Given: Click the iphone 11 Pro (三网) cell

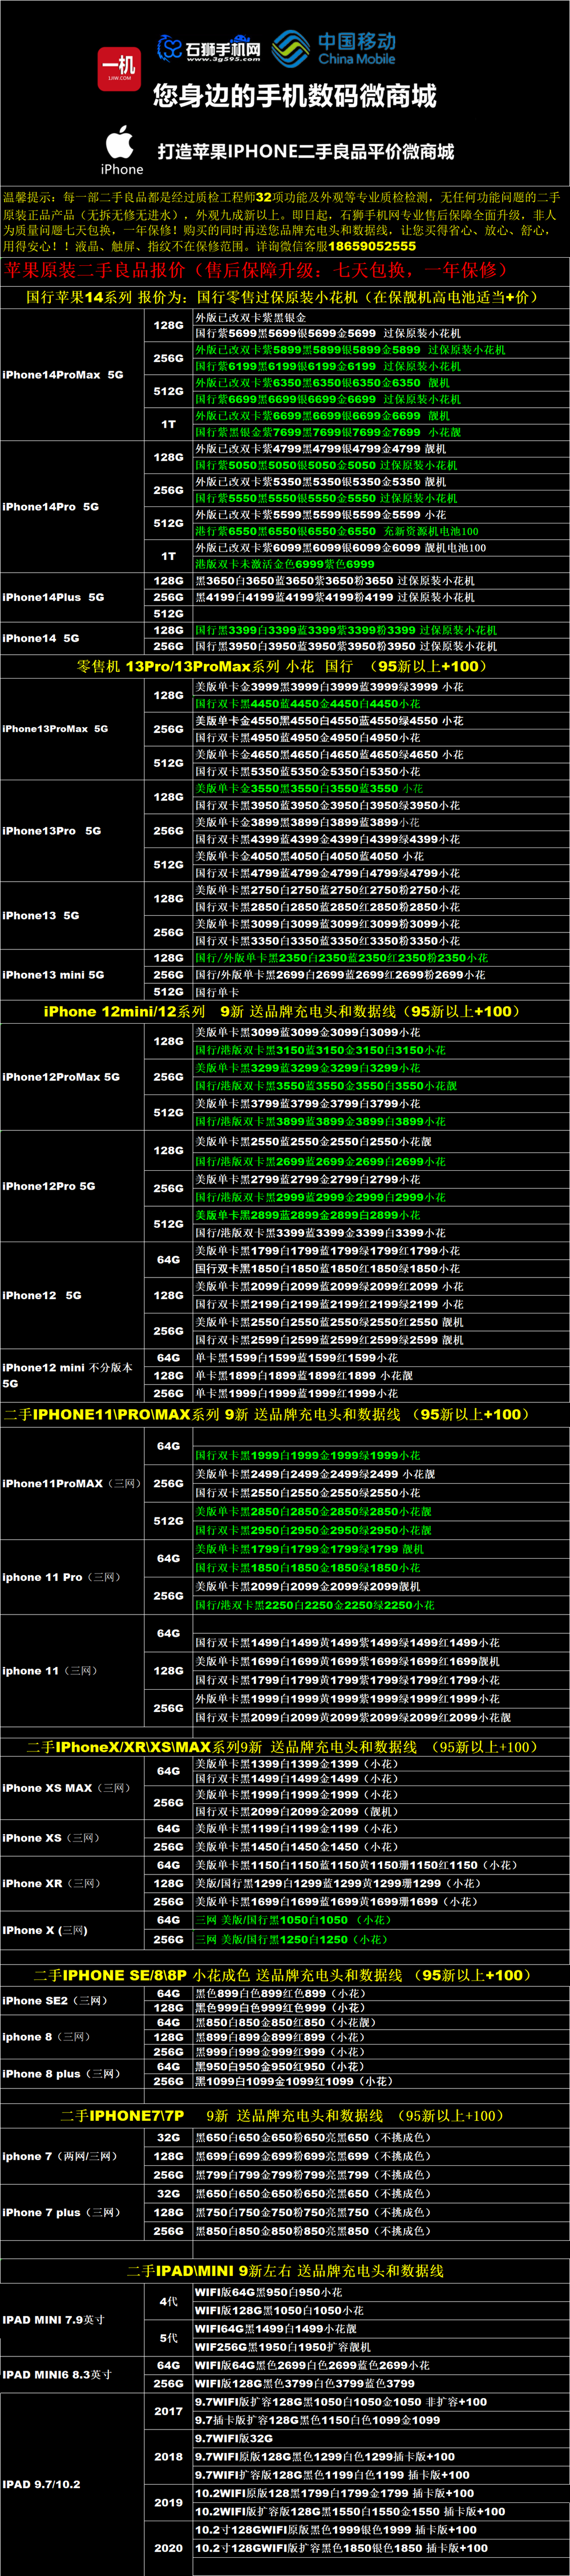Looking at the screenshot, I should tap(72, 1577).
